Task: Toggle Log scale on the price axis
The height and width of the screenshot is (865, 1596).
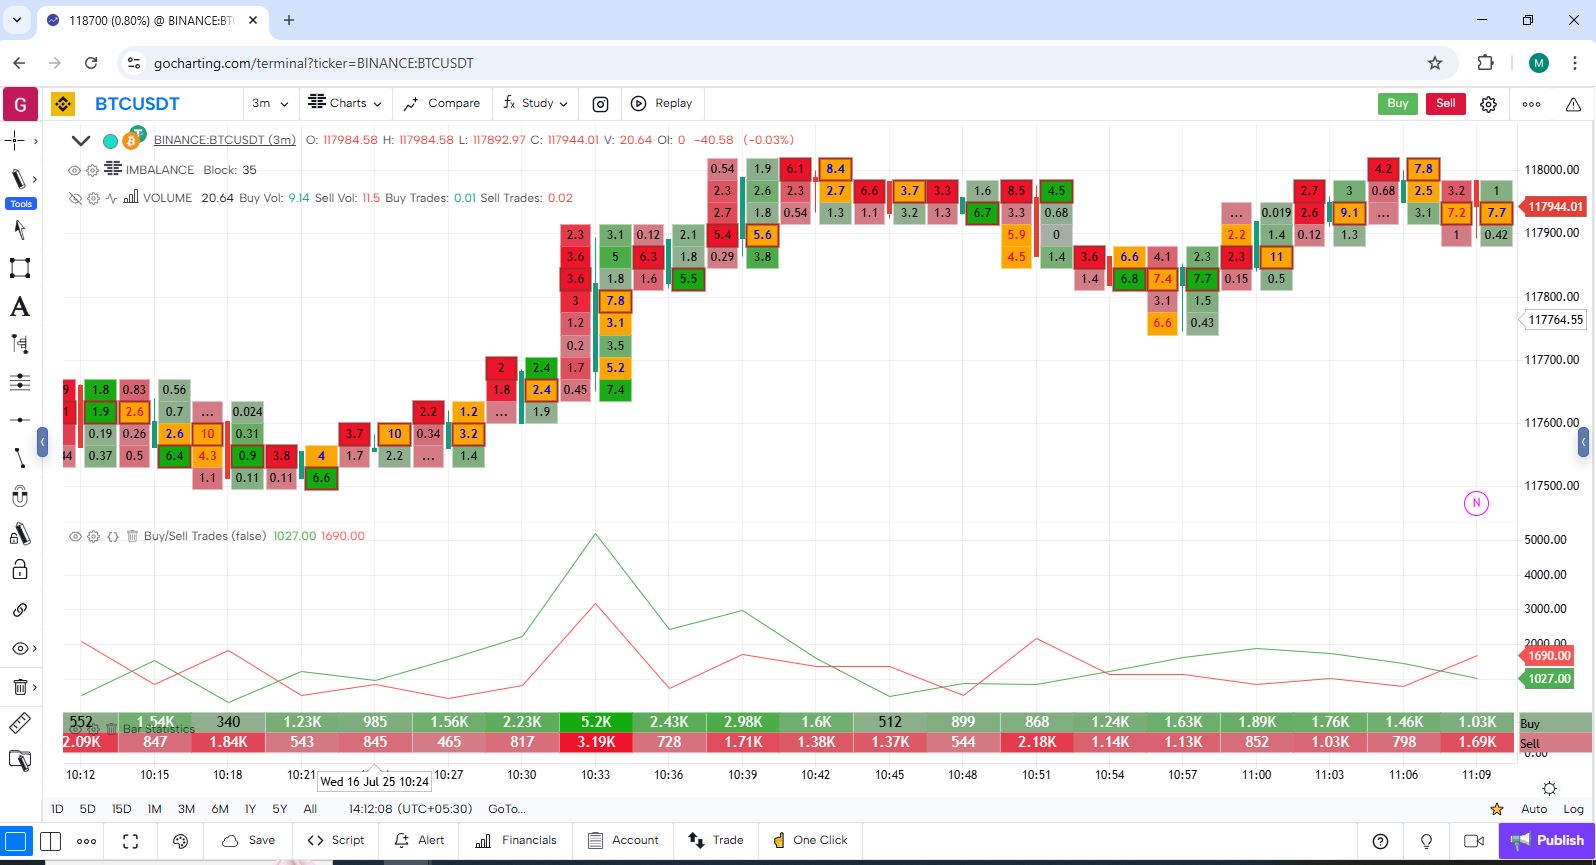Action: point(1573,809)
